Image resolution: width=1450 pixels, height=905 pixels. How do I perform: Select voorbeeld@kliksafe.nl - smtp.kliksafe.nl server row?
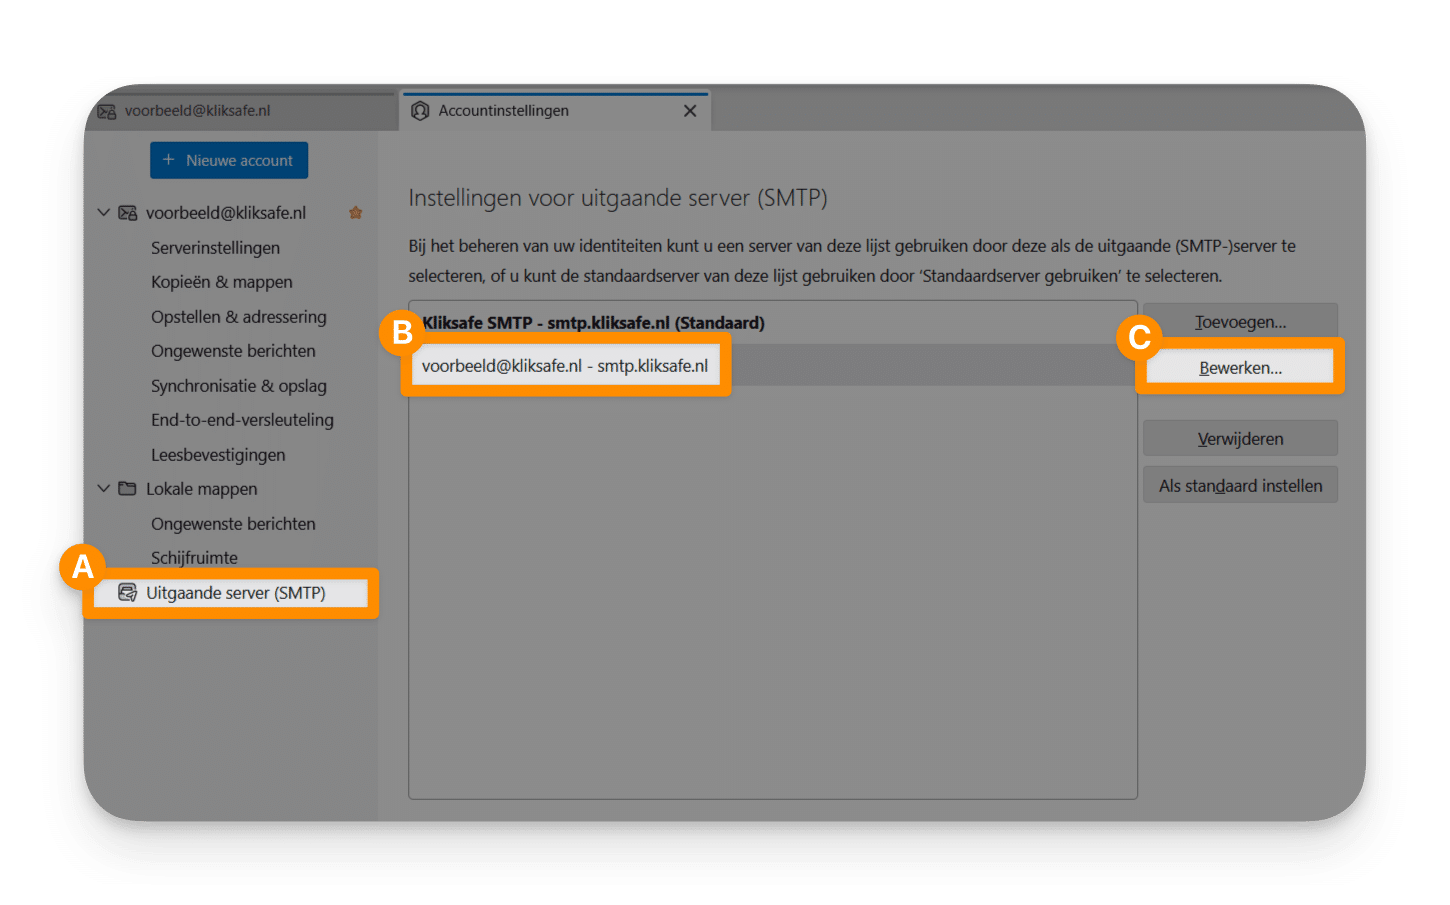772,366
